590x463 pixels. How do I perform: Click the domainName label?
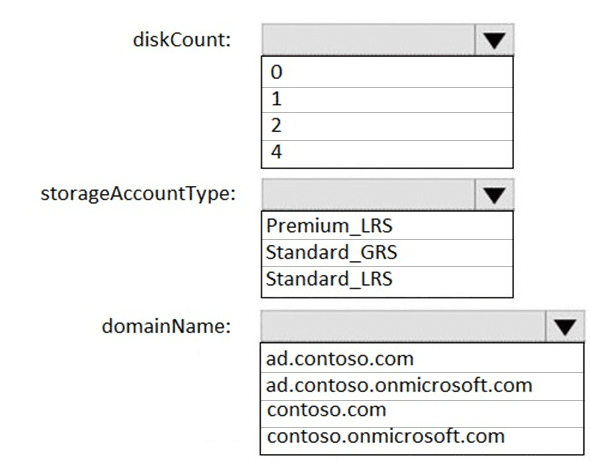point(166,326)
